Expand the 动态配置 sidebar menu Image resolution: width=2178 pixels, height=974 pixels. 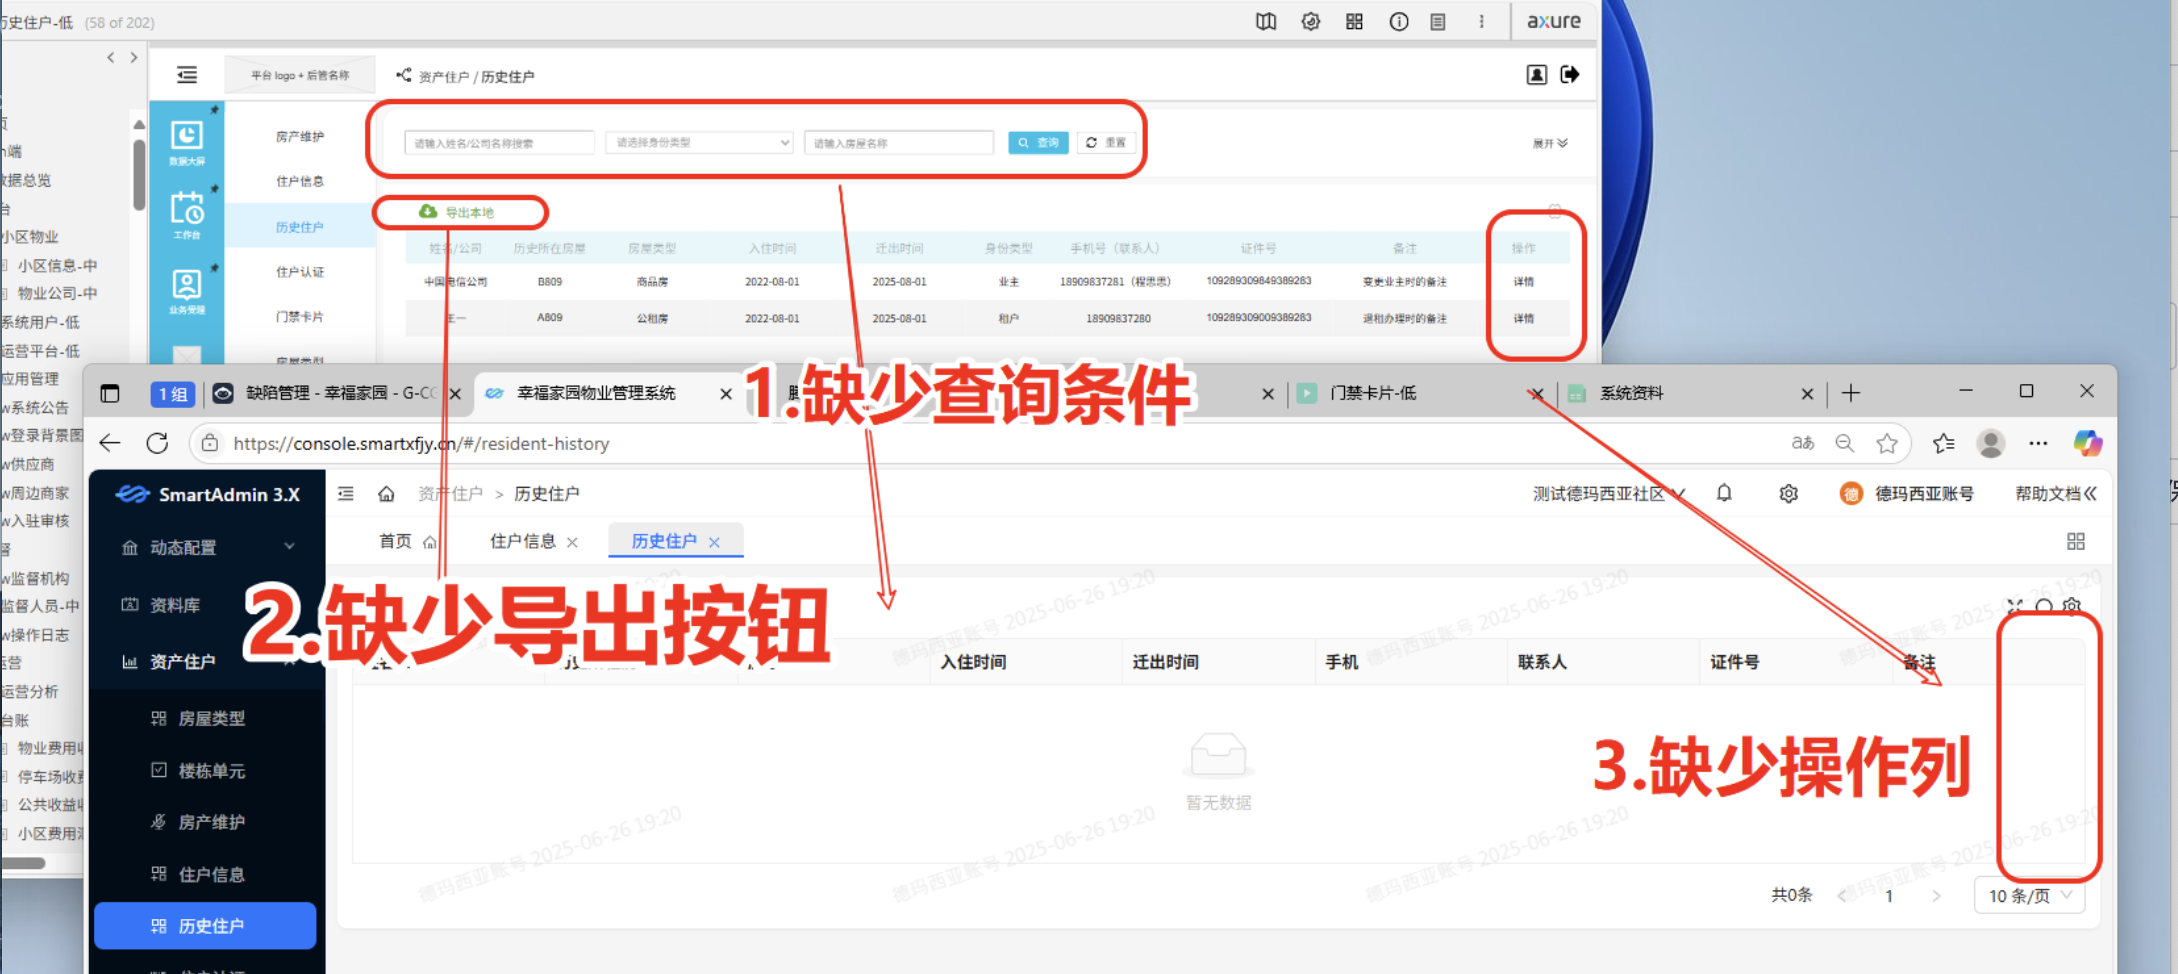tap(207, 547)
